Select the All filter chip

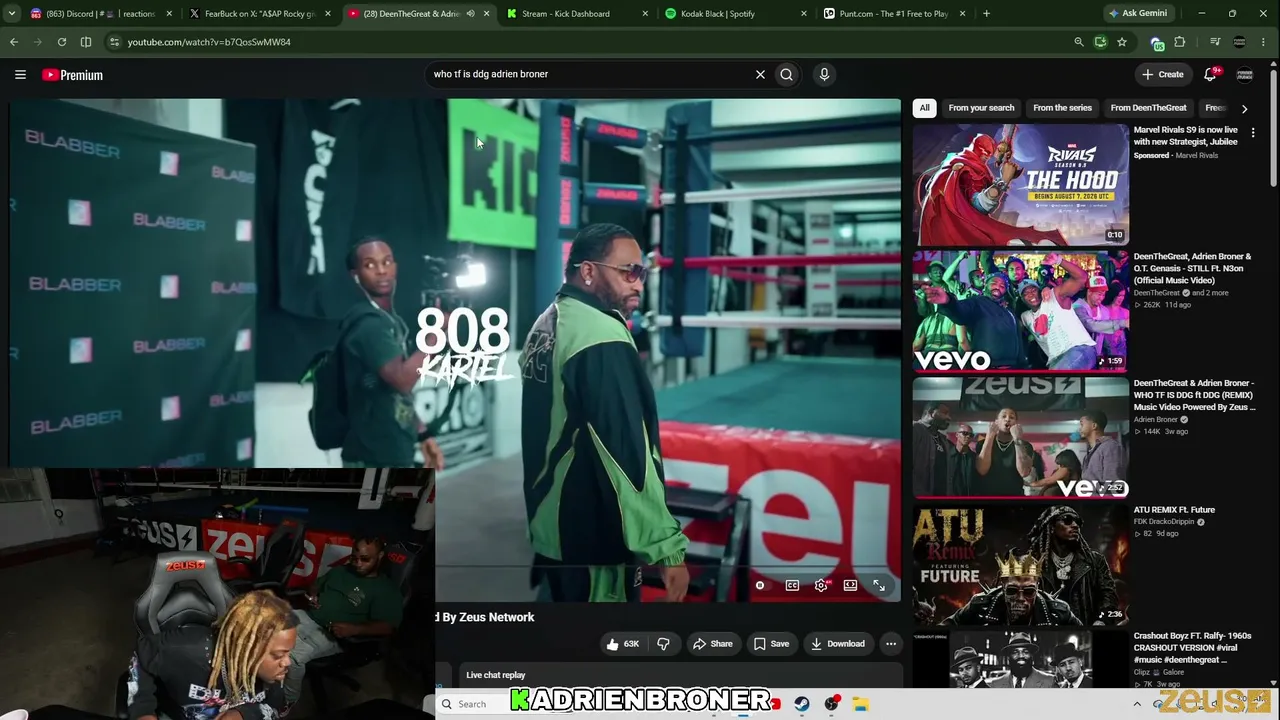(x=925, y=108)
